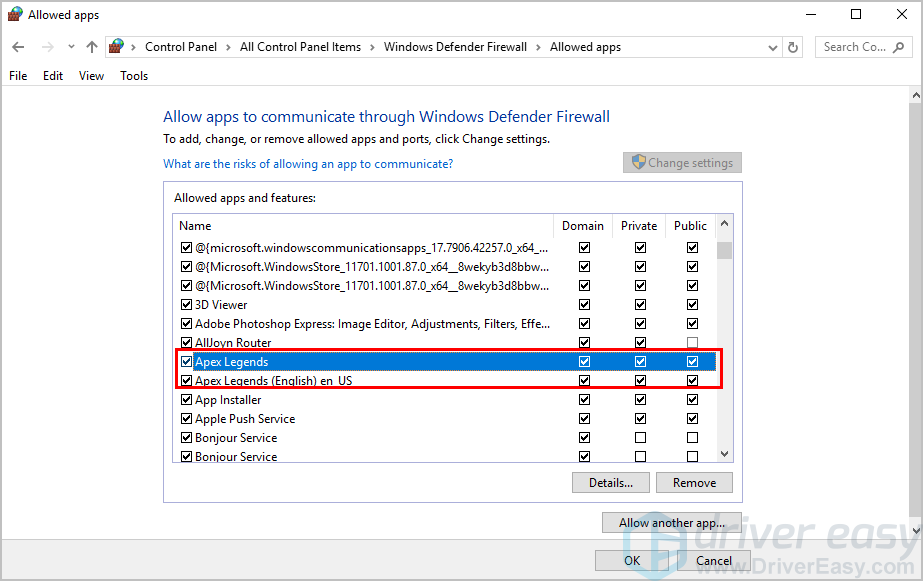Click the Search Control Panel field

click(854, 47)
